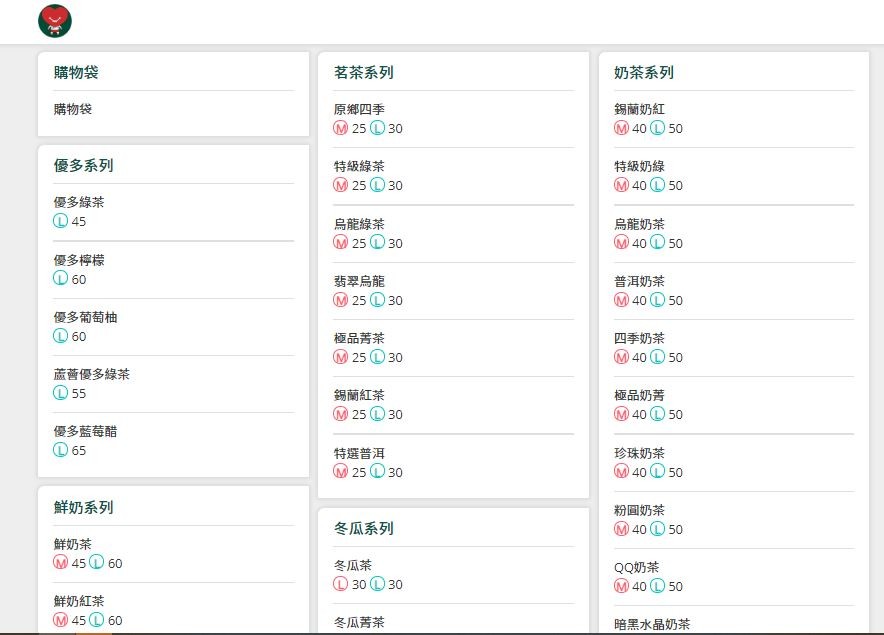Click the 鮮奶系列 category heading

click(84, 507)
